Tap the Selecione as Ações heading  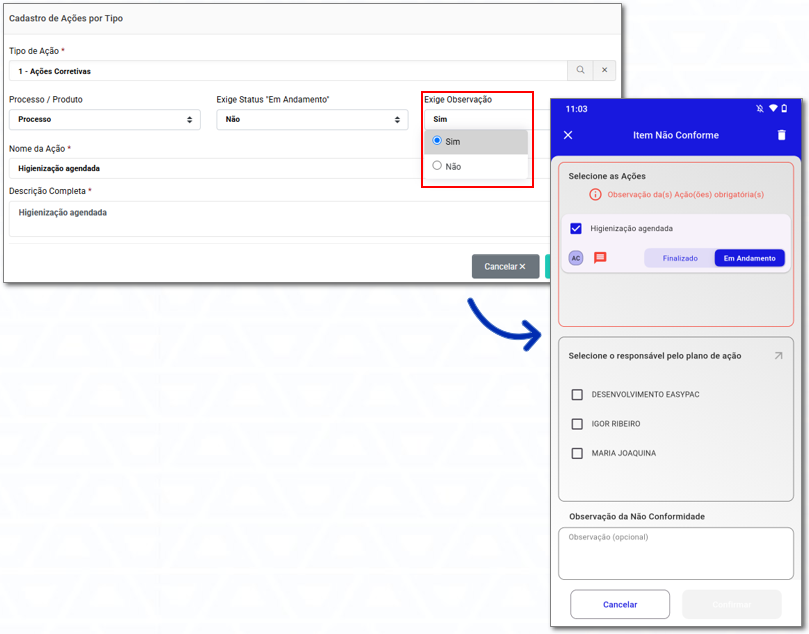[x=607, y=176]
